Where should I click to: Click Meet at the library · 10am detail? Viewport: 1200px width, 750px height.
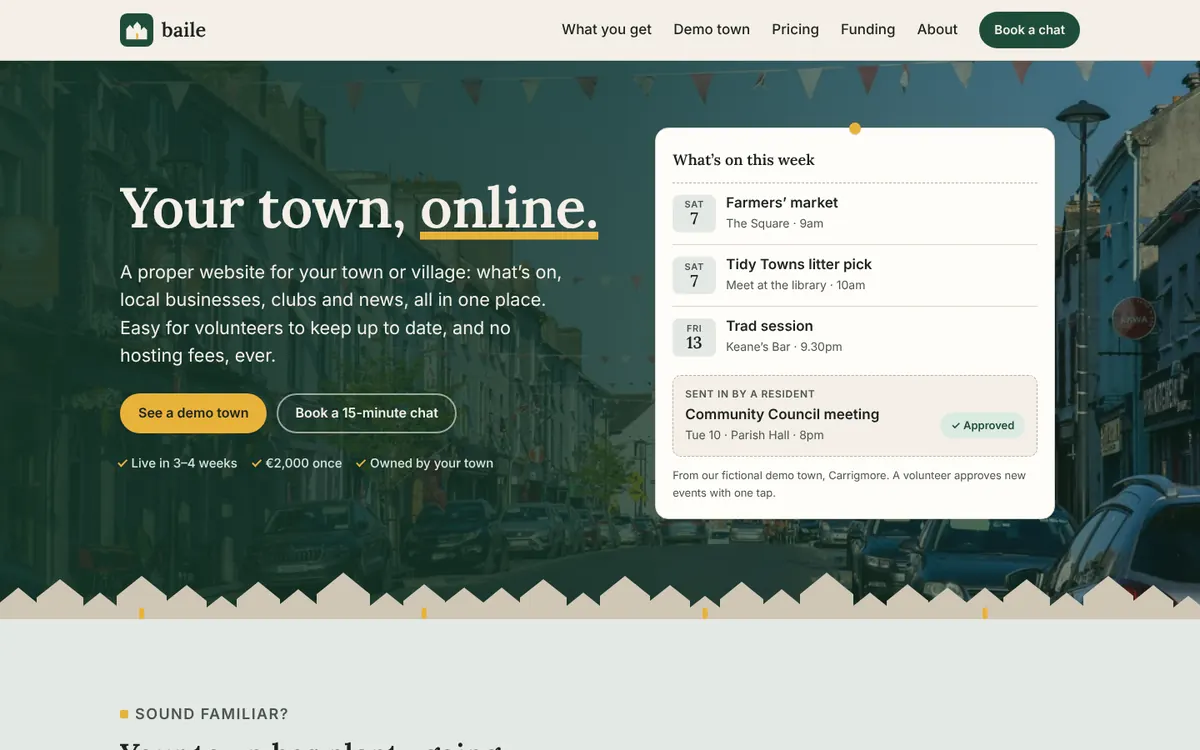(796, 286)
